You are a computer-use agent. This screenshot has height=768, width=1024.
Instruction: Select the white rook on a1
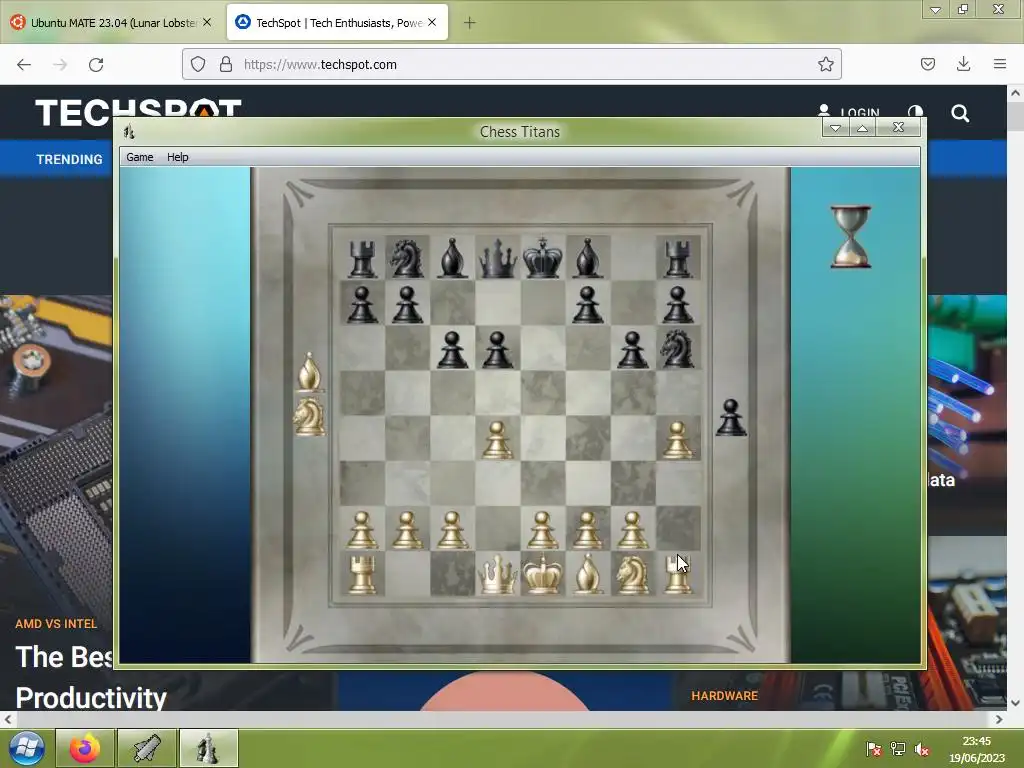(x=362, y=575)
